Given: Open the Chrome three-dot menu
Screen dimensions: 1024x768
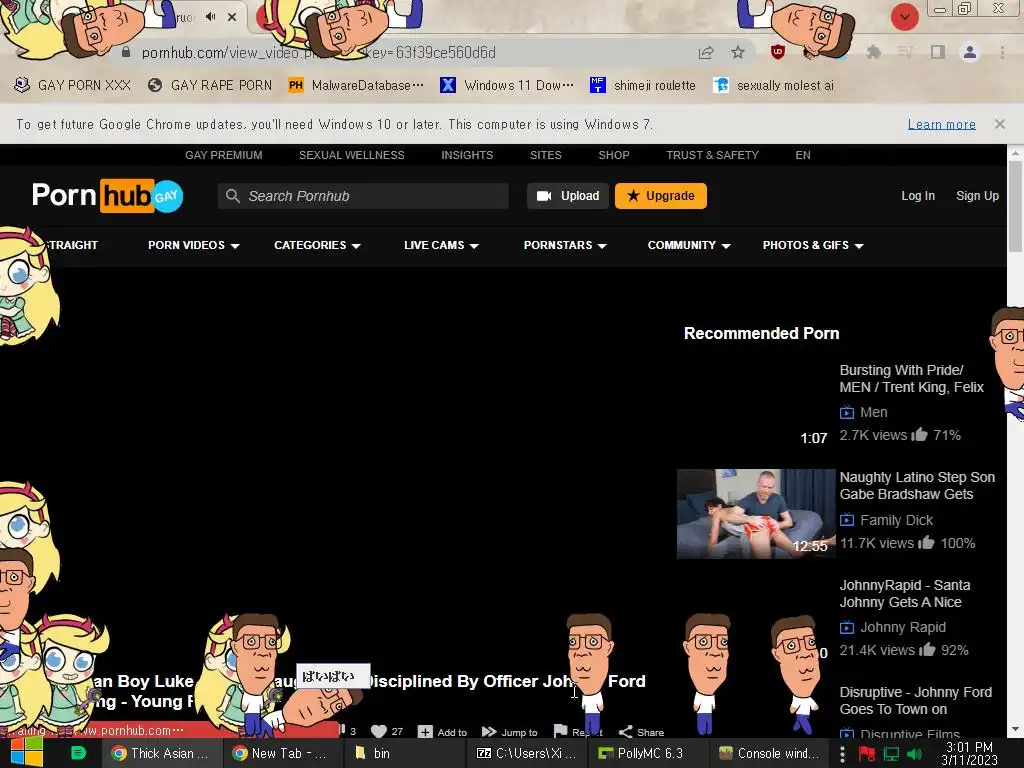Looking at the screenshot, I should tap(1002, 52).
